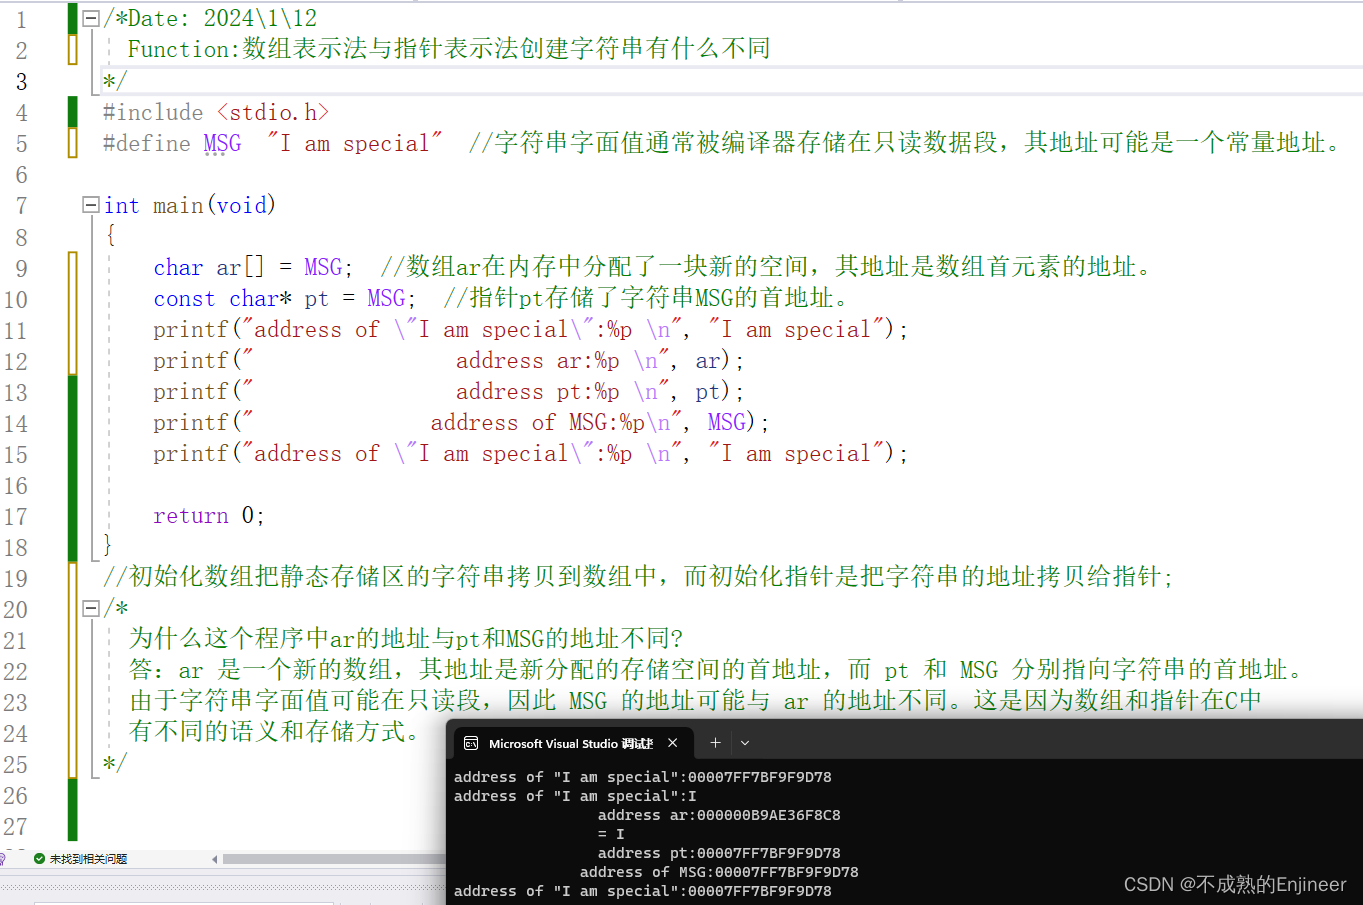Collapse the main function block at line 7
The image size is (1363, 905).
pyautogui.click(x=91, y=205)
